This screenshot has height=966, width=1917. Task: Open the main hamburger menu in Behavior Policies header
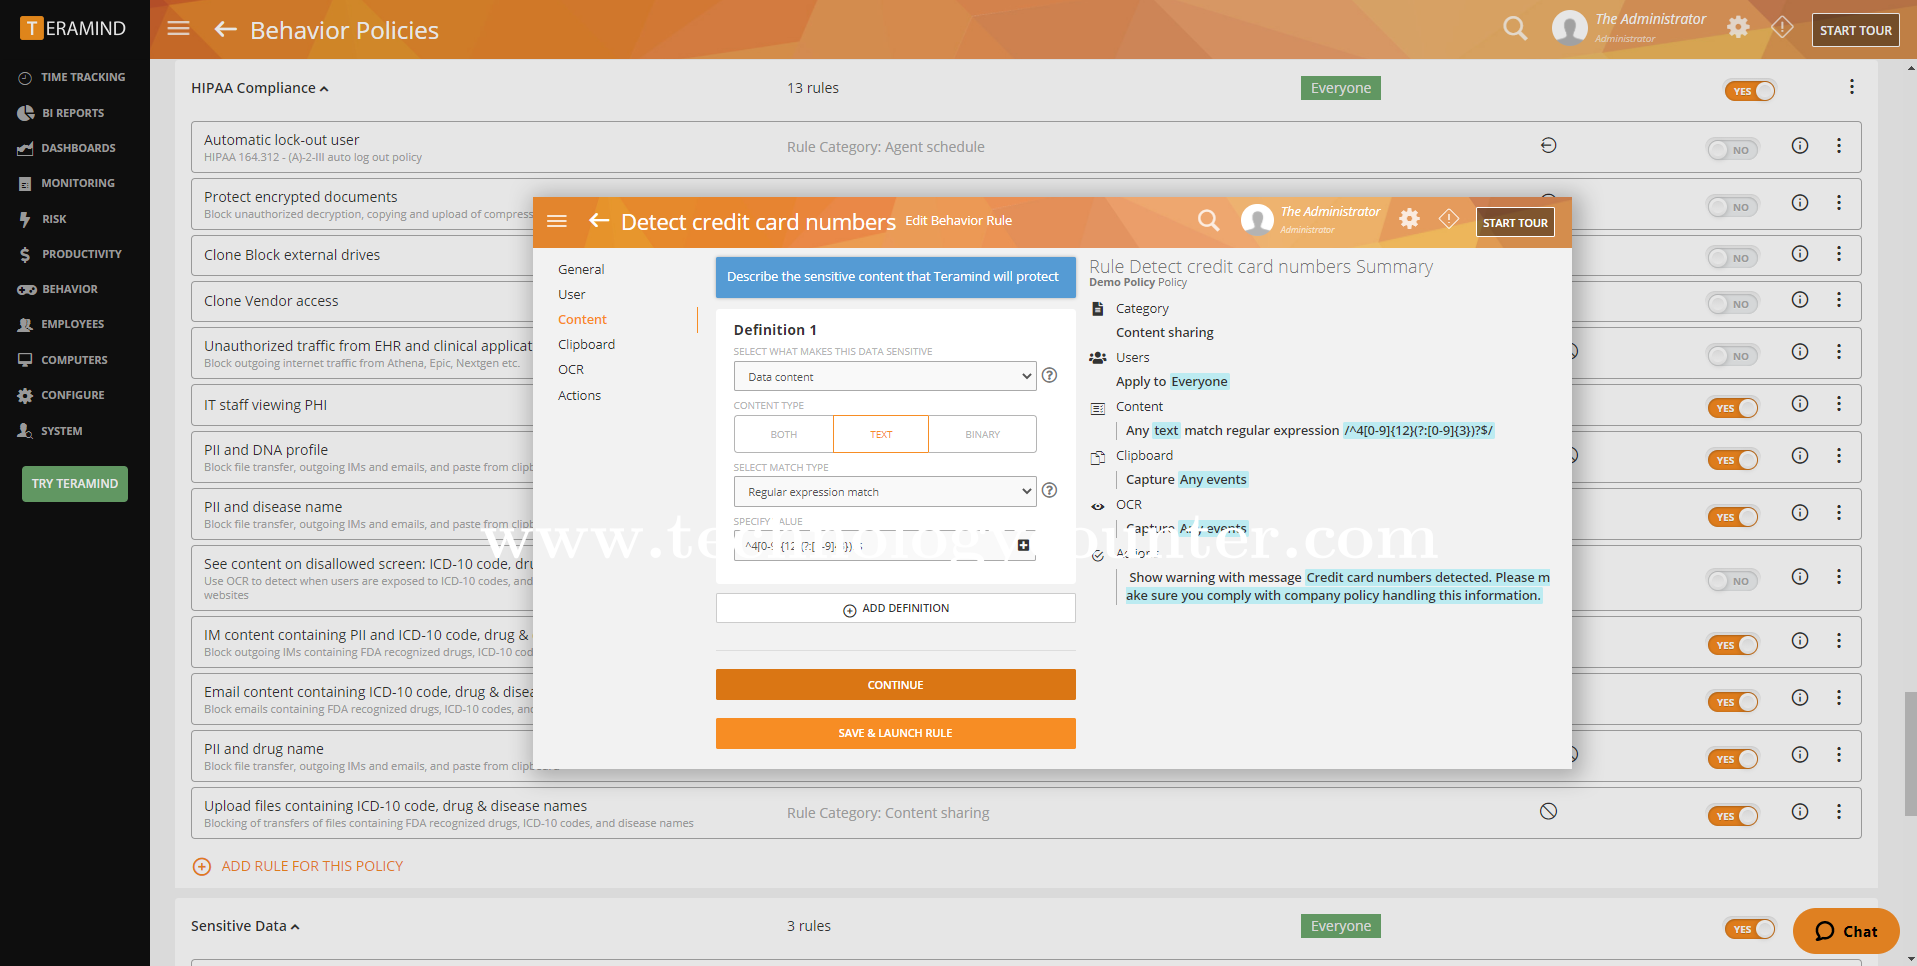coord(178,29)
